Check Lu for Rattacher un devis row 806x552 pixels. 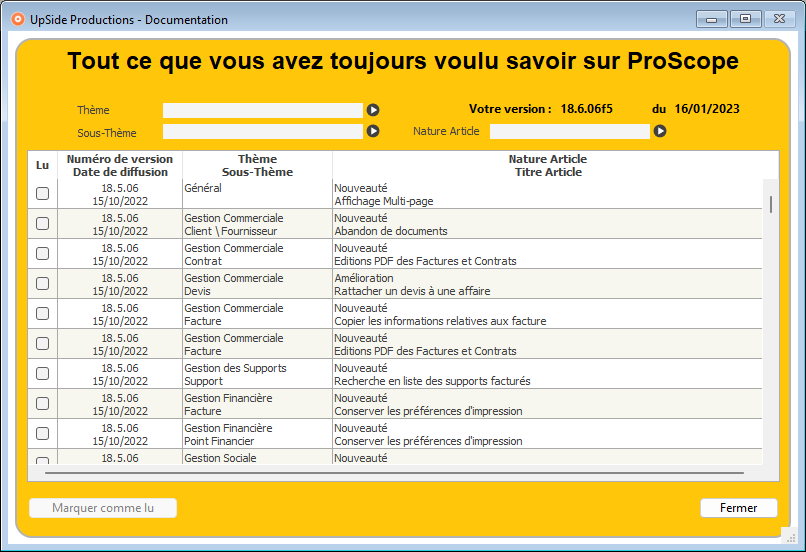click(x=43, y=284)
